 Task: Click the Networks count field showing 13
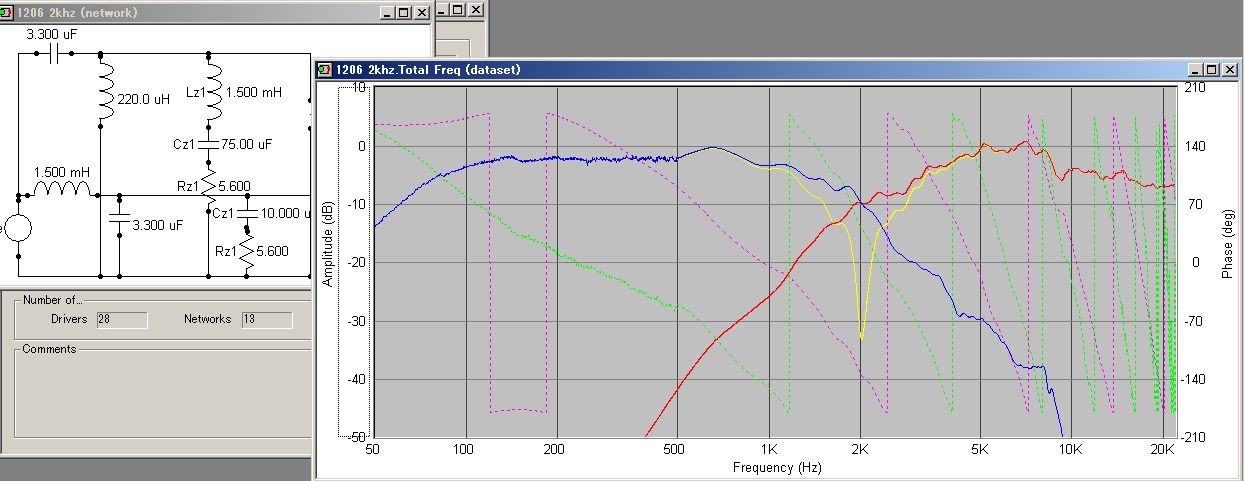[x=266, y=319]
